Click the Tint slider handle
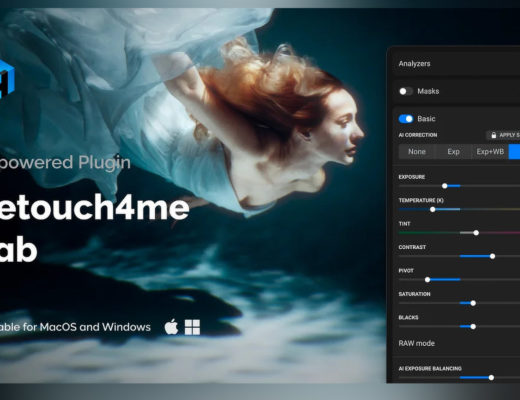 pos(476,233)
